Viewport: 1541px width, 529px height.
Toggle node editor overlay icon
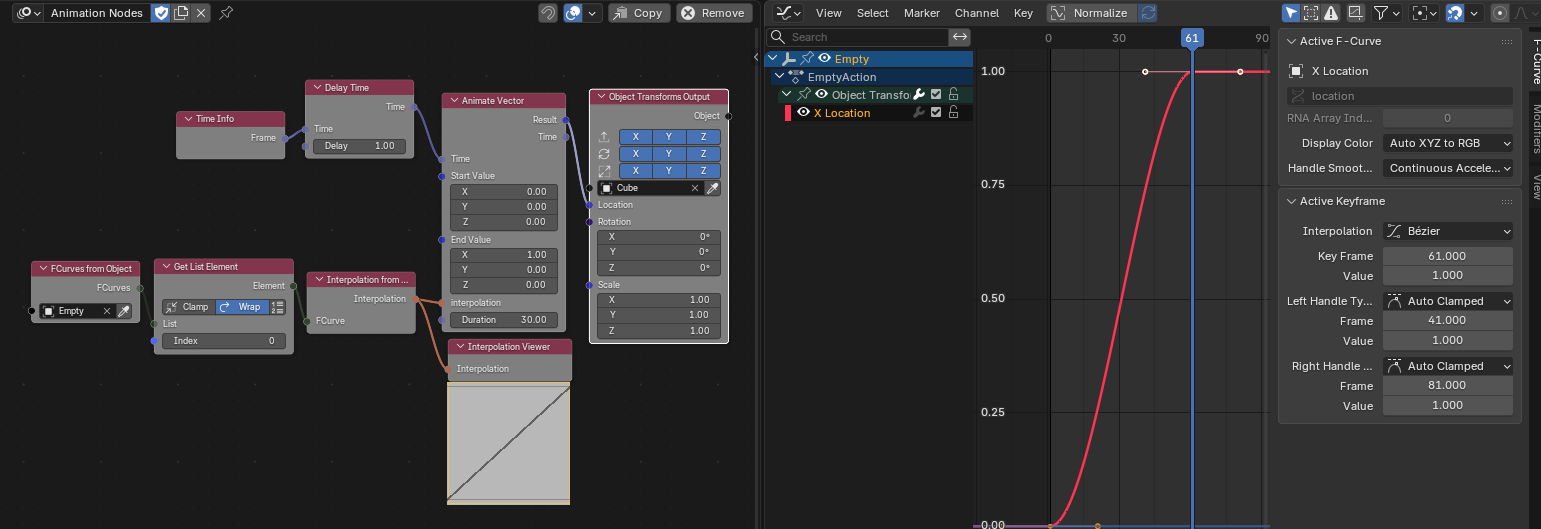point(573,13)
